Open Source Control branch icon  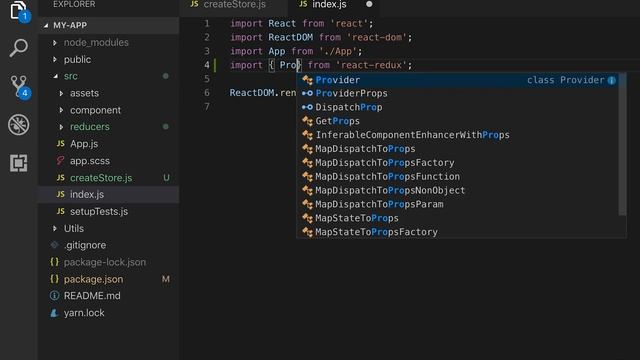click(19, 86)
